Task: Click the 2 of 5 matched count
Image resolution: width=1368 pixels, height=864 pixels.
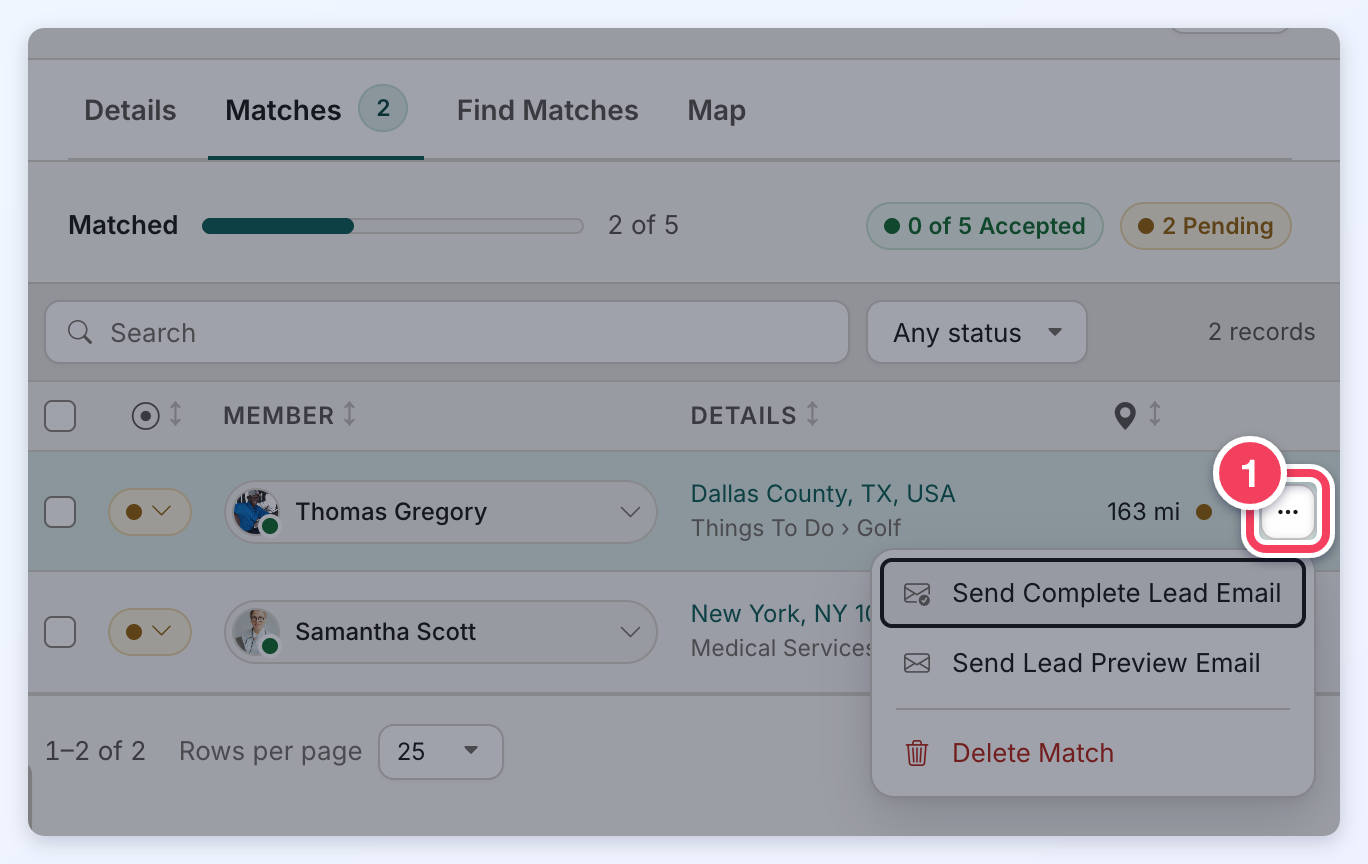Action: tap(643, 226)
